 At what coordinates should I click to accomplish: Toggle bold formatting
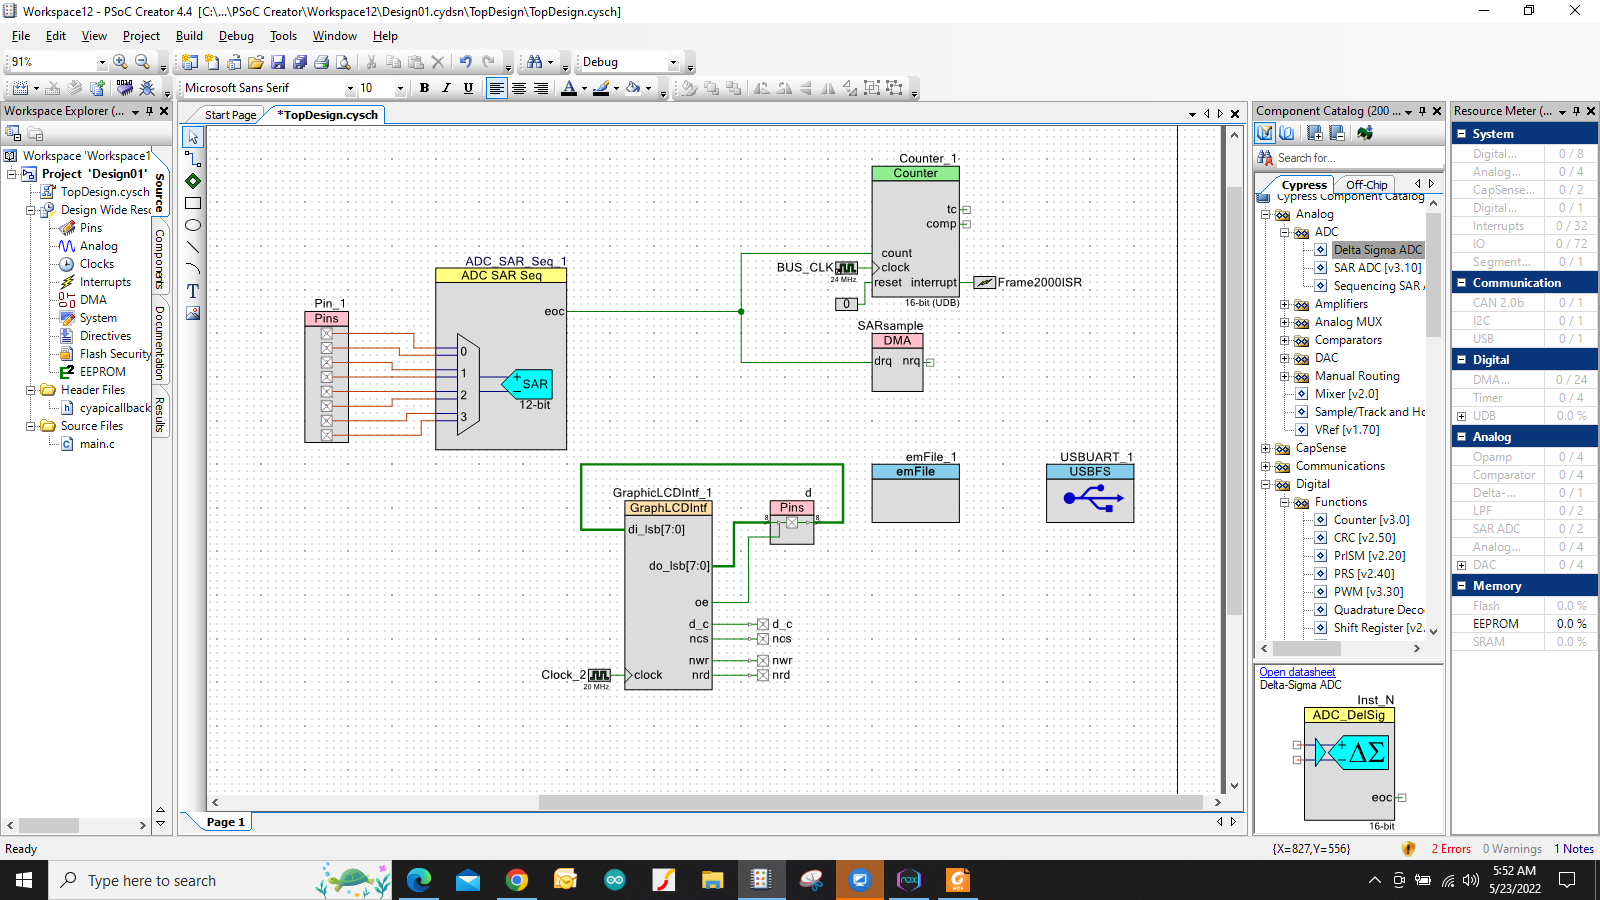(x=424, y=88)
